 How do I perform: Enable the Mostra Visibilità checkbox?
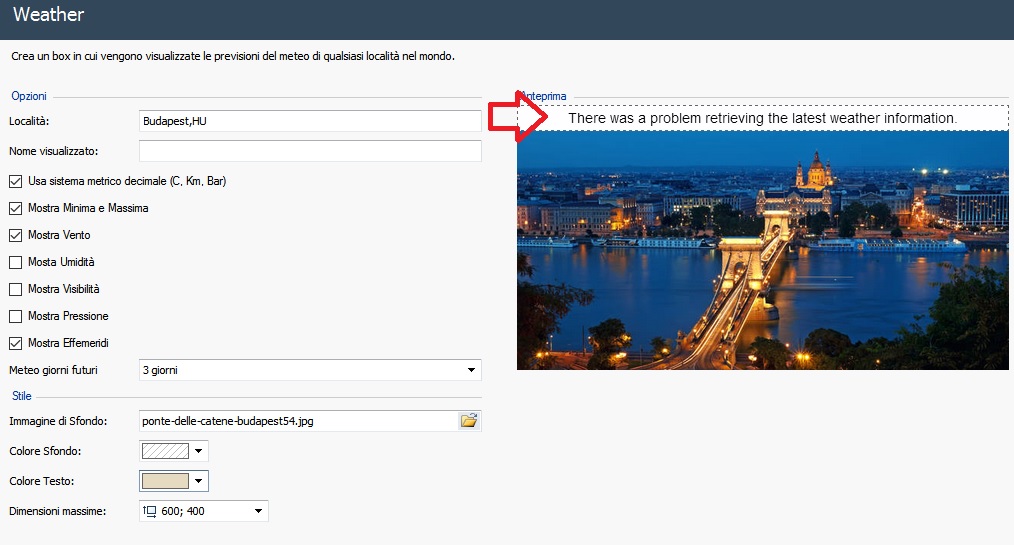[16, 290]
